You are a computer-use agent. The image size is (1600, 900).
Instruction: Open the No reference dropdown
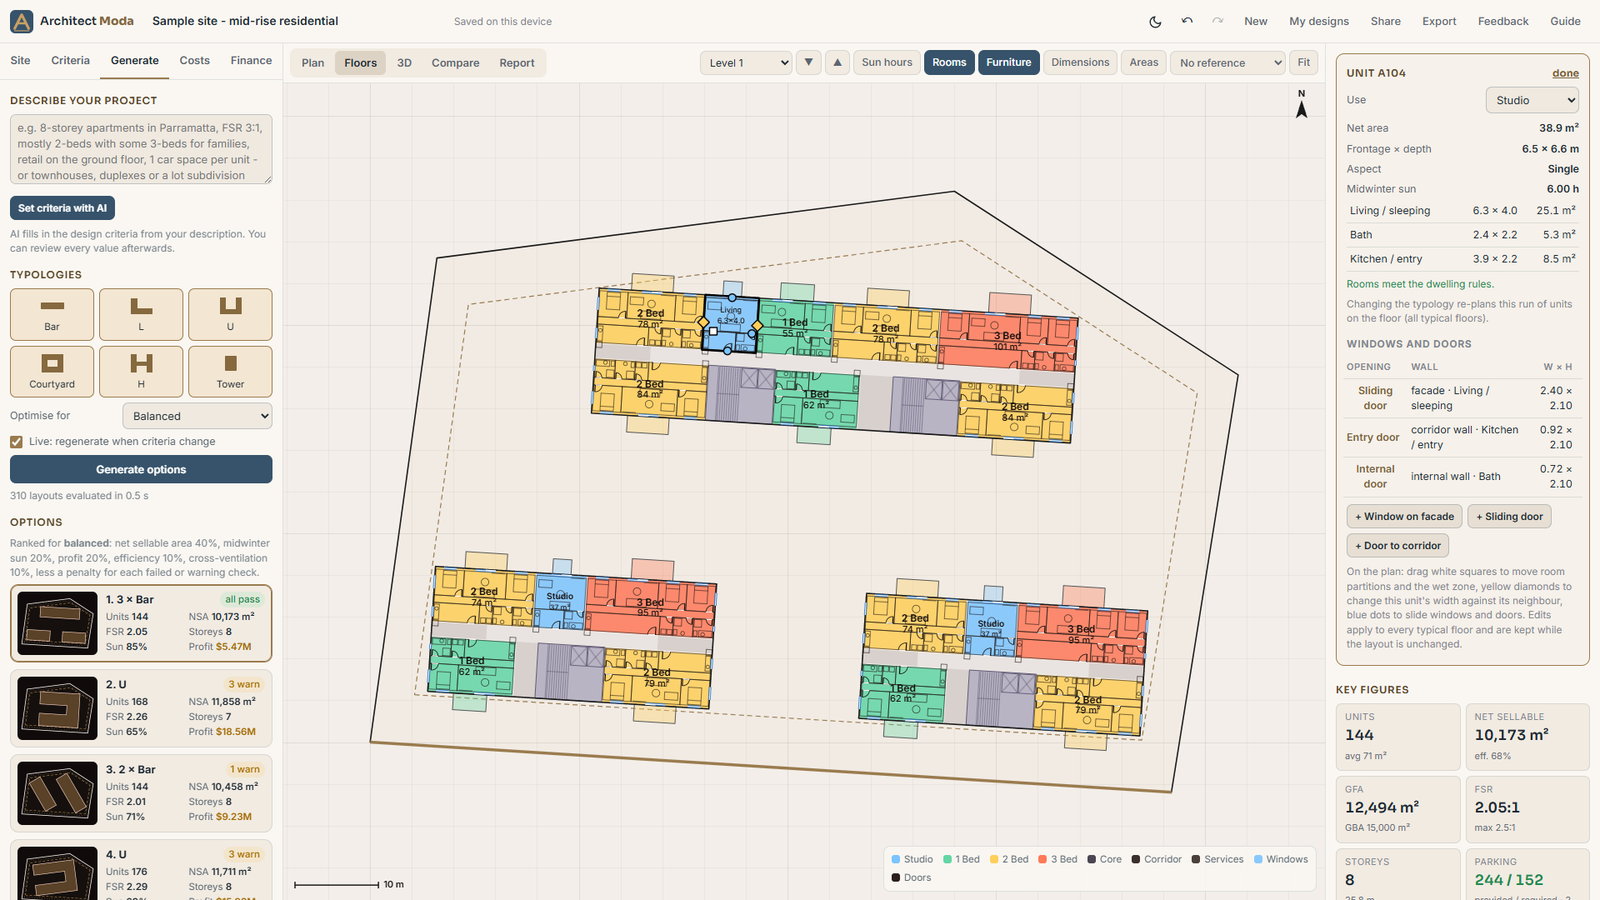[x=1228, y=63]
